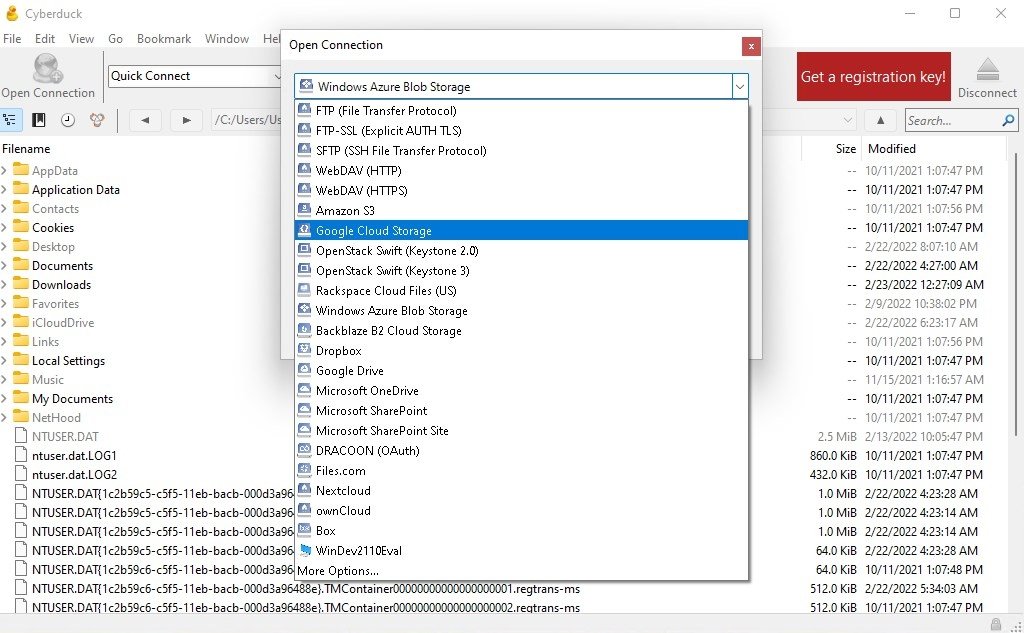The height and width of the screenshot is (633, 1024).
Task: Choose FTP (File Transfer Protocol) option
Action: pyautogui.click(x=521, y=110)
